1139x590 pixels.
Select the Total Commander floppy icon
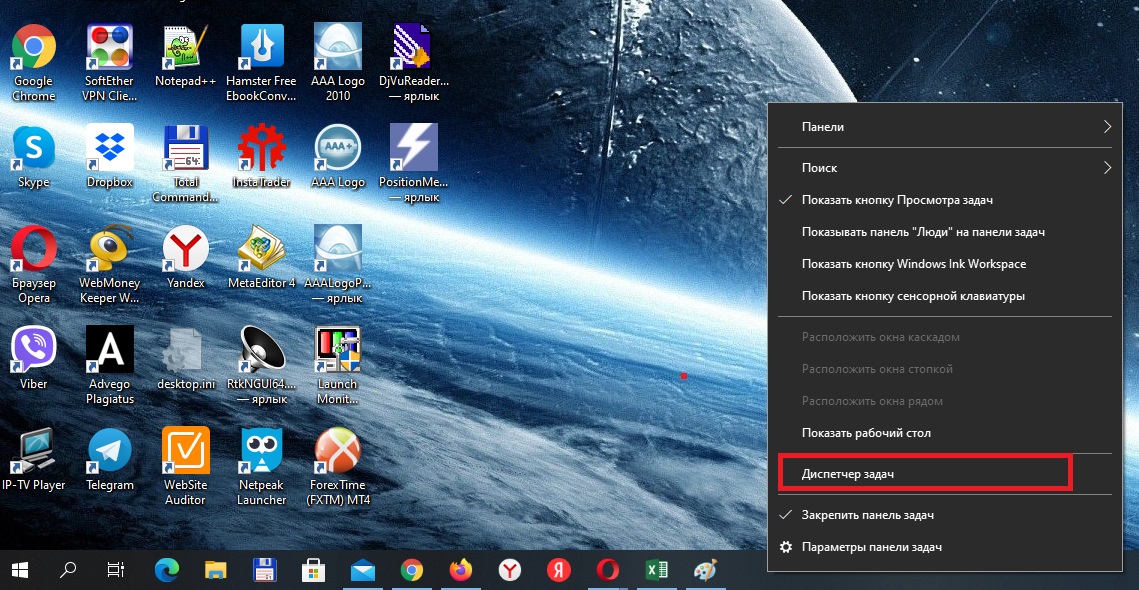point(185,148)
